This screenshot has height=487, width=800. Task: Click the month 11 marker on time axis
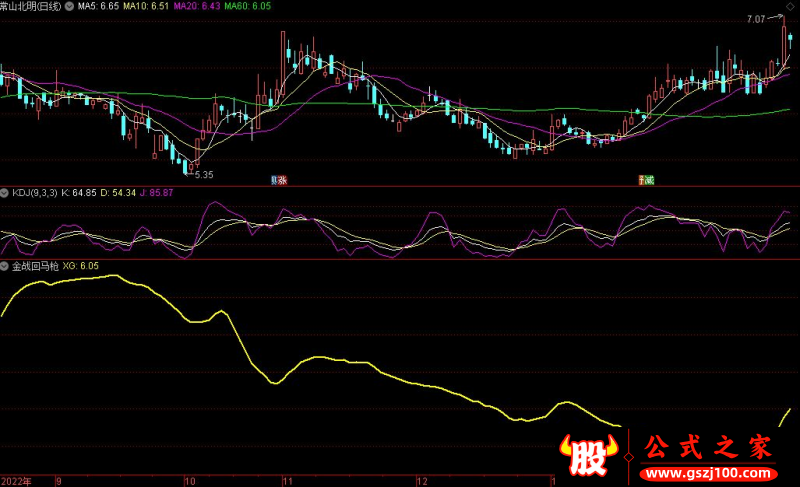coord(287,481)
